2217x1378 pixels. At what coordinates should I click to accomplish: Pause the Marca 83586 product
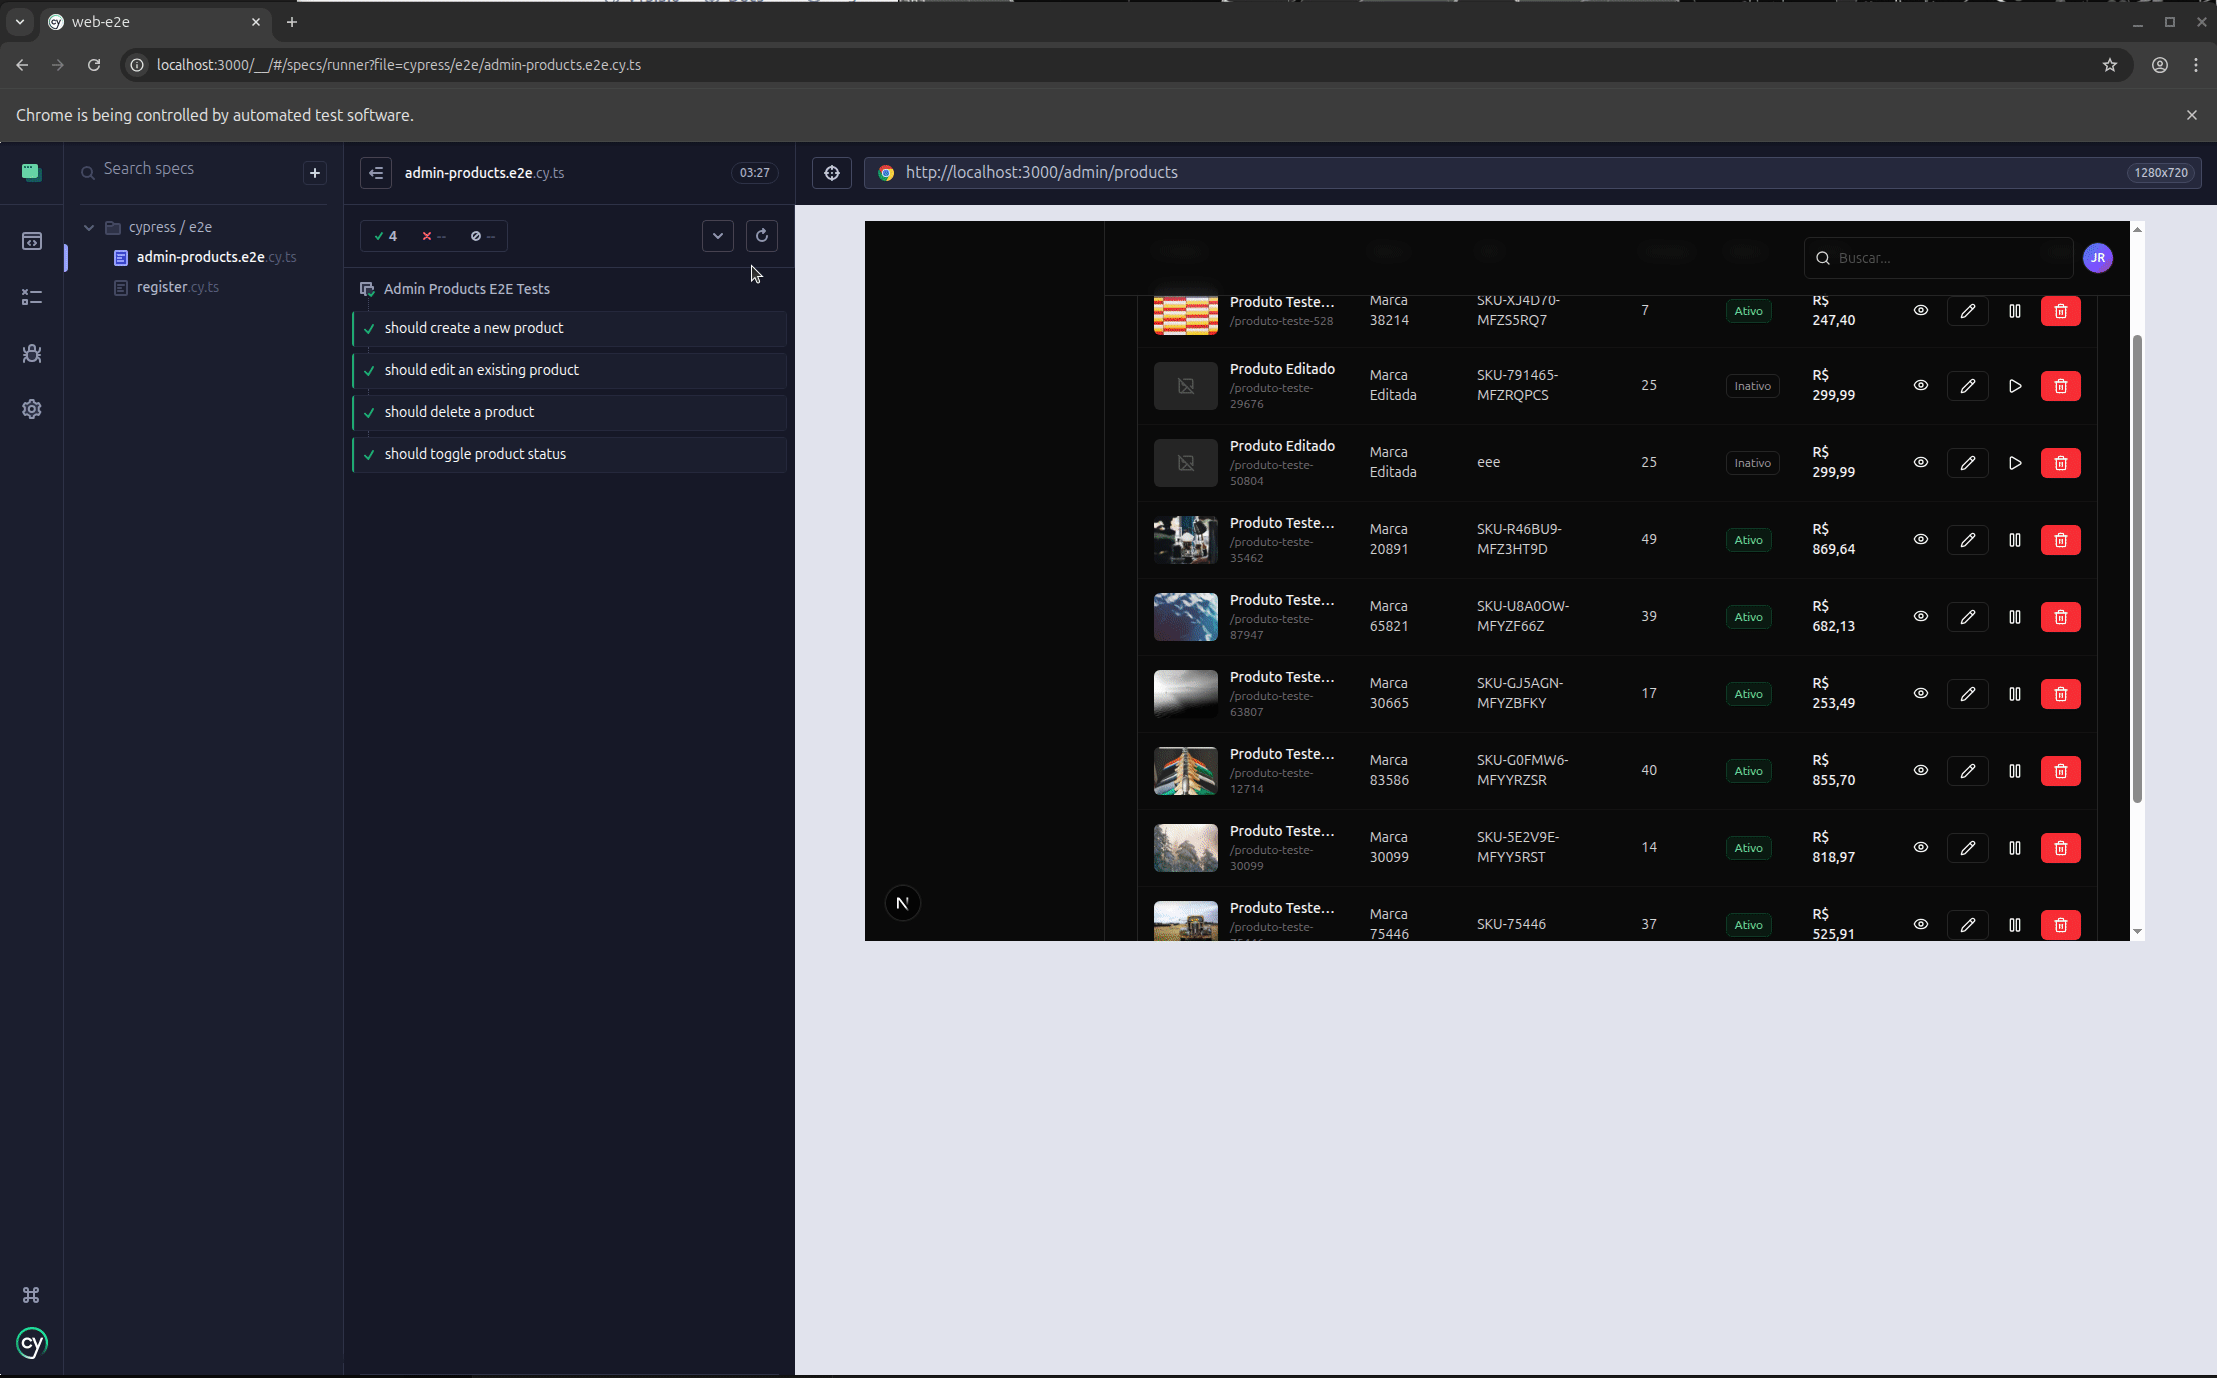tap(2014, 771)
